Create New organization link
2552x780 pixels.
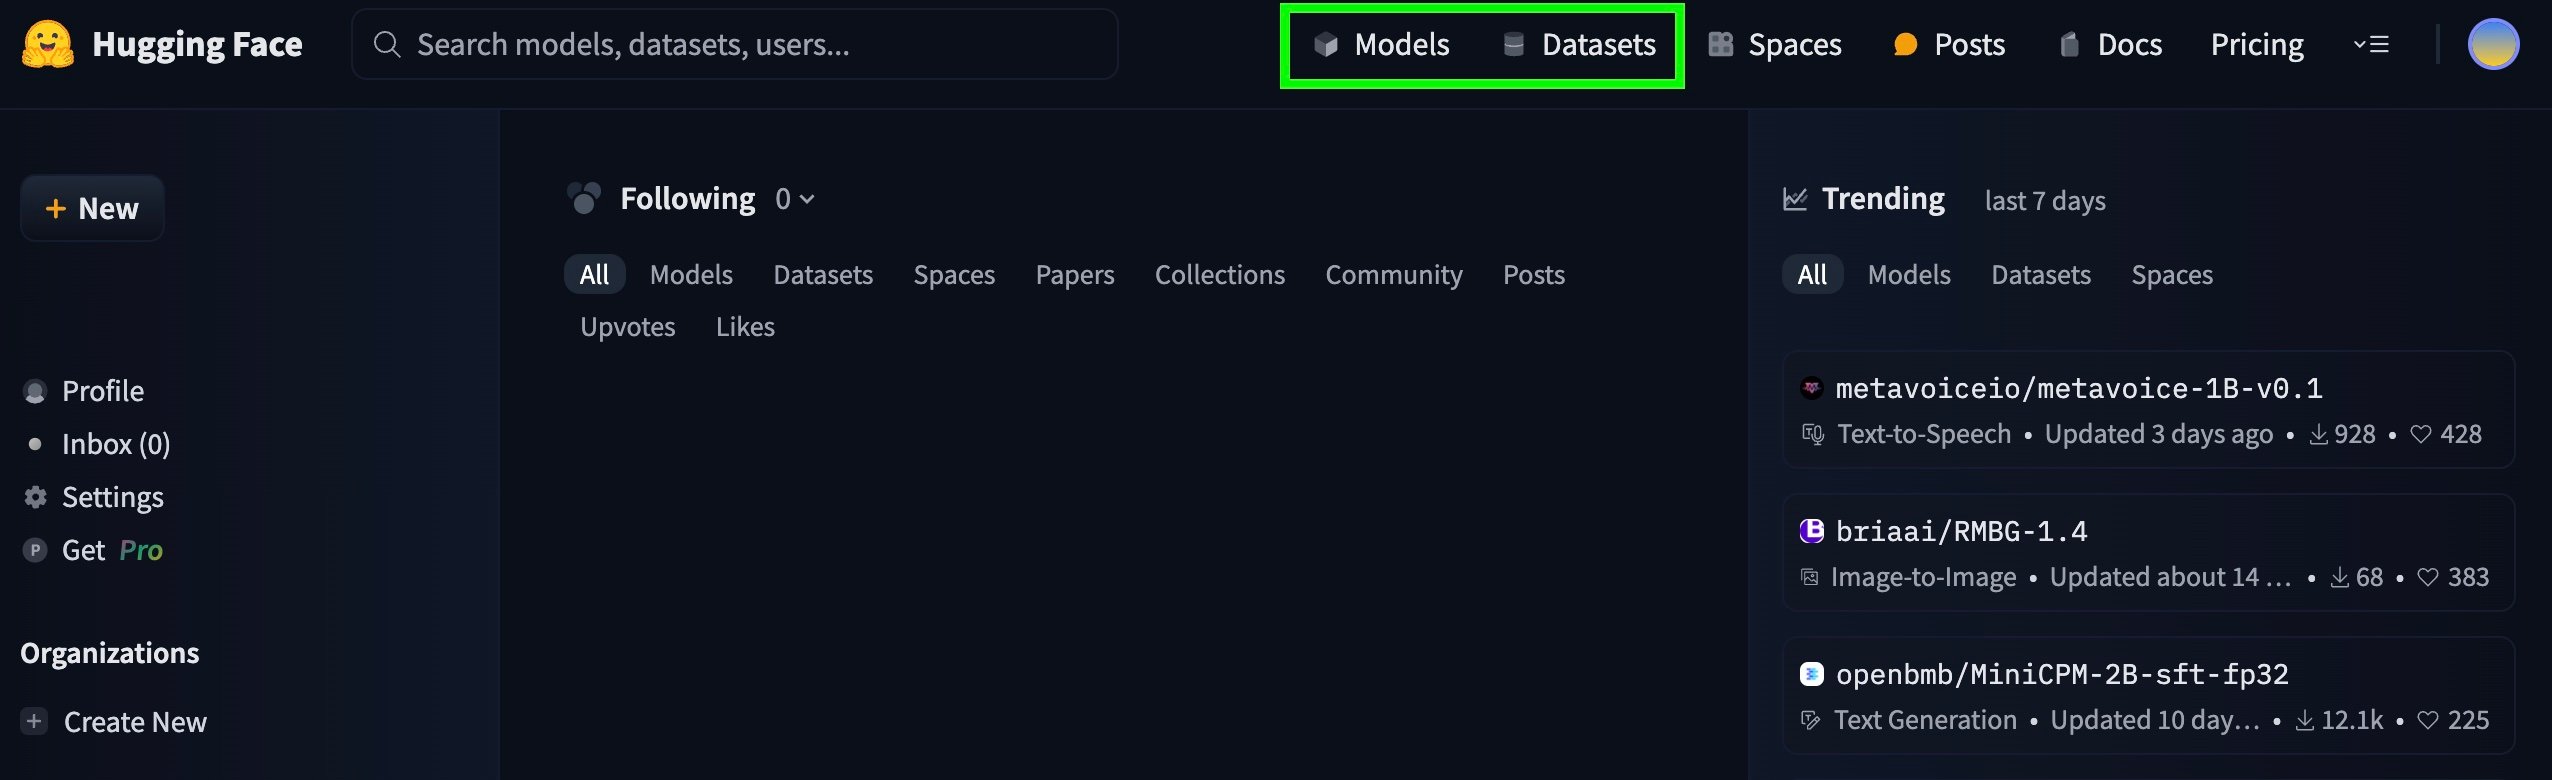(x=114, y=721)
